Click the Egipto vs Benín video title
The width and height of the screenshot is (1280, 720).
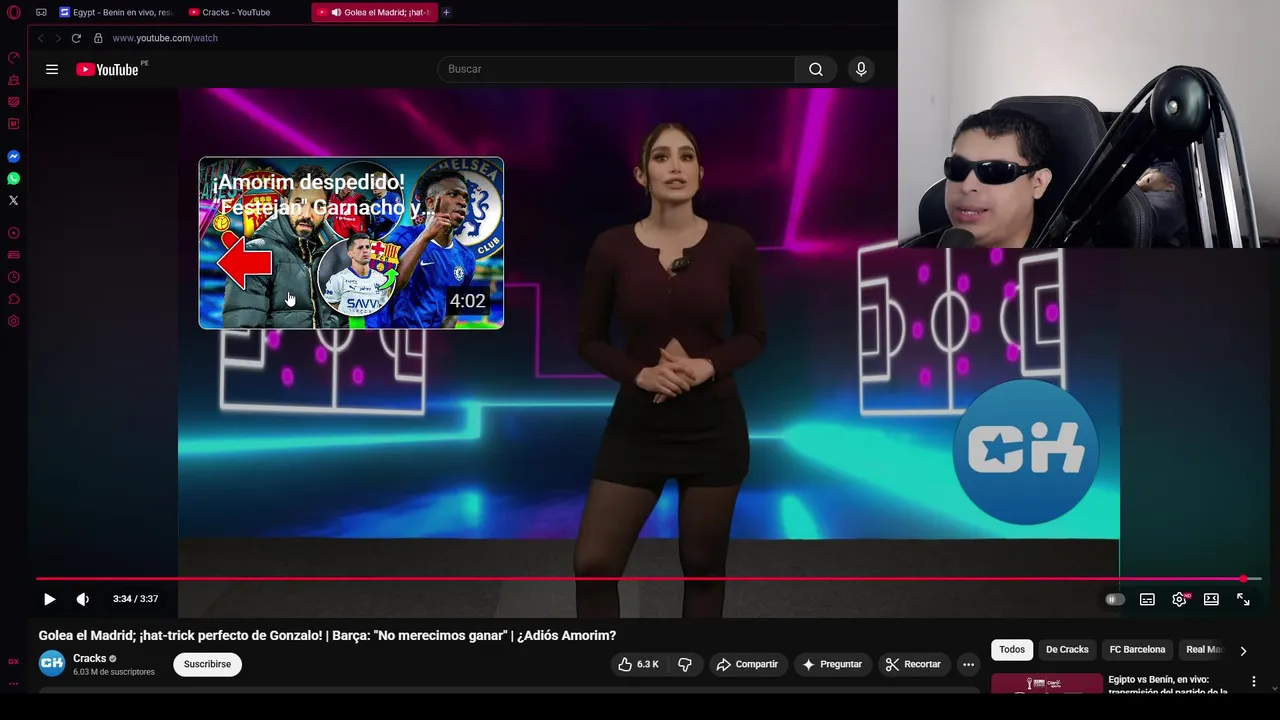click(x=1168, y=685)
